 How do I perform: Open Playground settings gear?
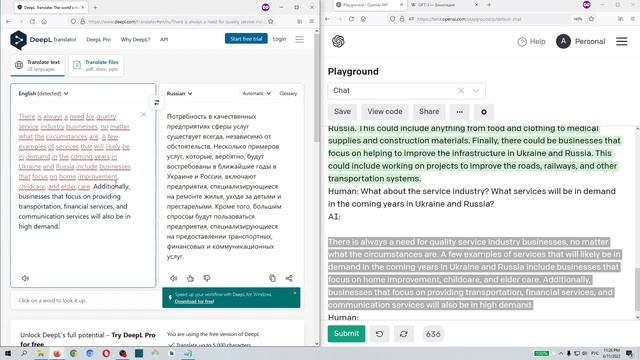coord(484,112)
